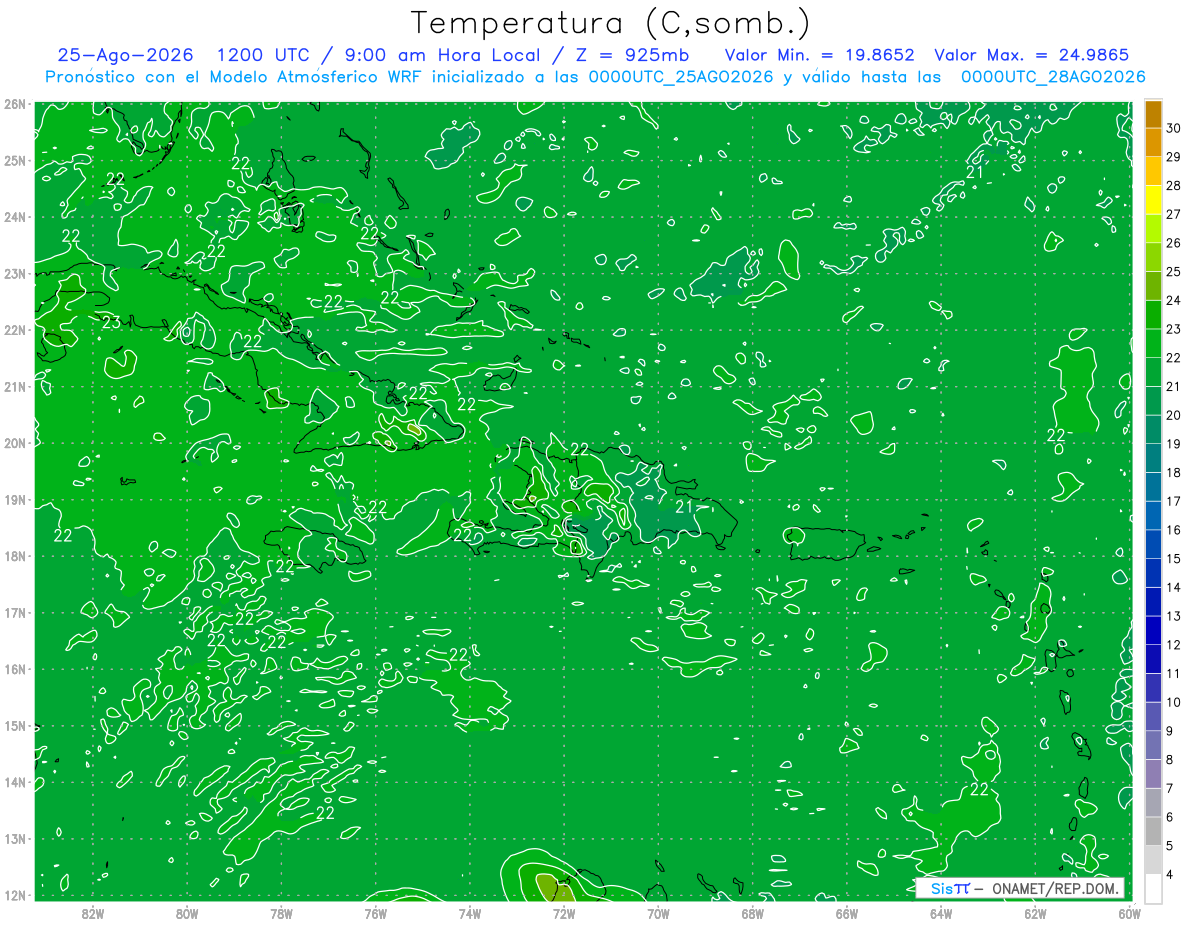Screen dimensions: 1200x927
Task: Select initialization time "0000UTC_25AGO2026"
Action: [x=682, y=77]
